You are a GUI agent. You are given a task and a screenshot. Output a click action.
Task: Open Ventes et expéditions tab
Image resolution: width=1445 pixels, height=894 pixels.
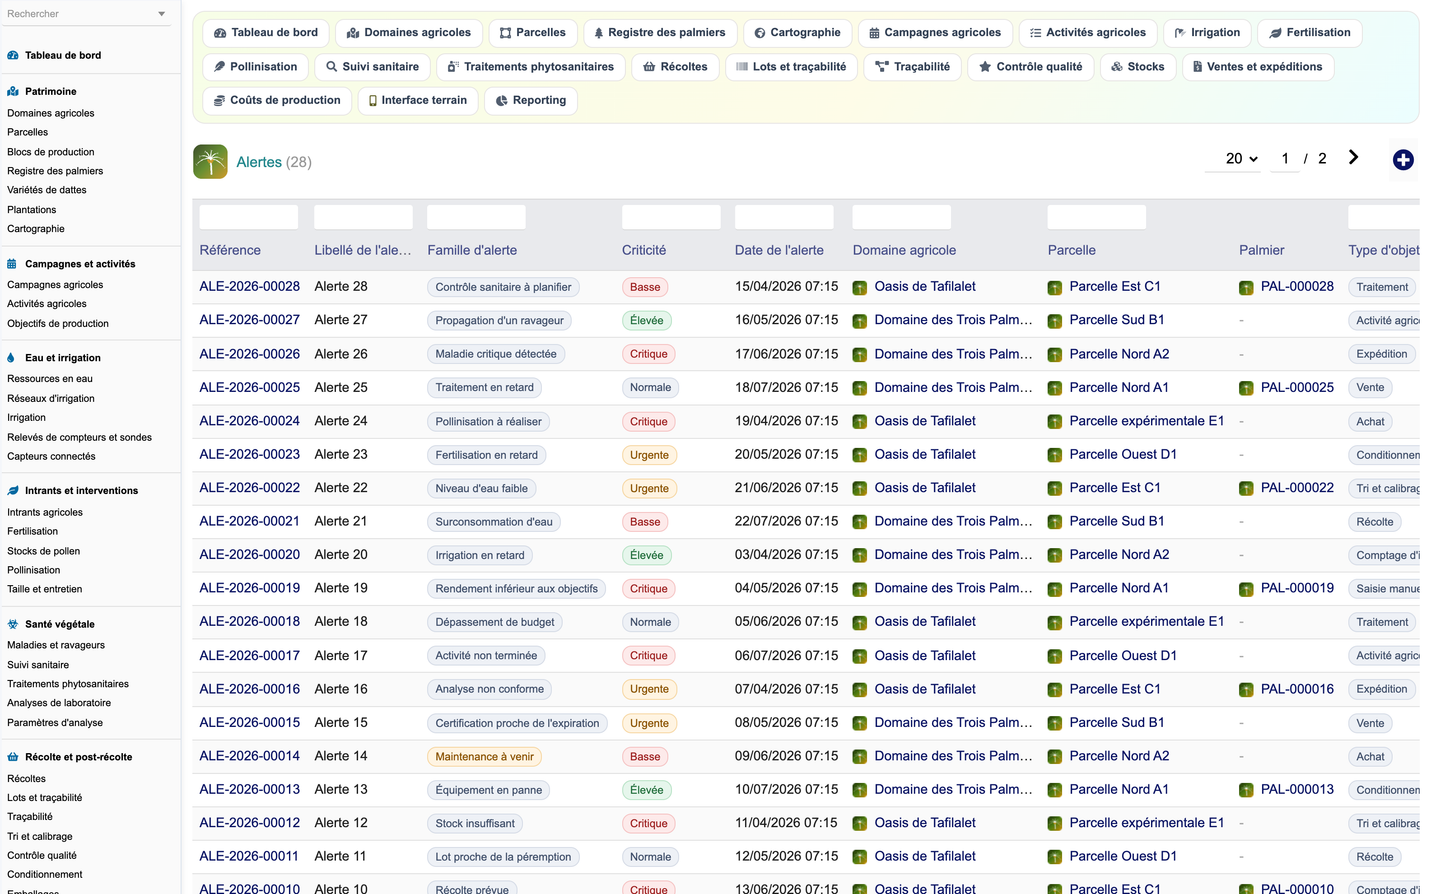click(1257, 67)
